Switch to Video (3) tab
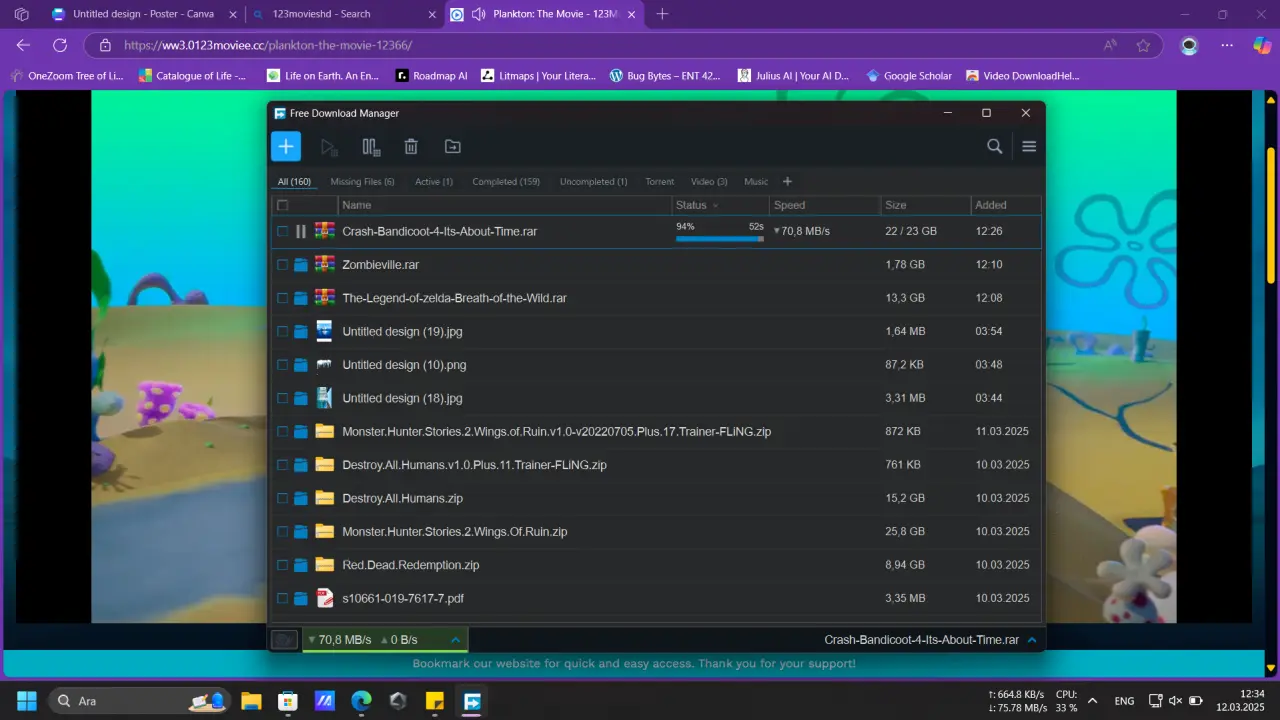The width and height of the screenshot is (1280, 720). click(x=709, y=182)
